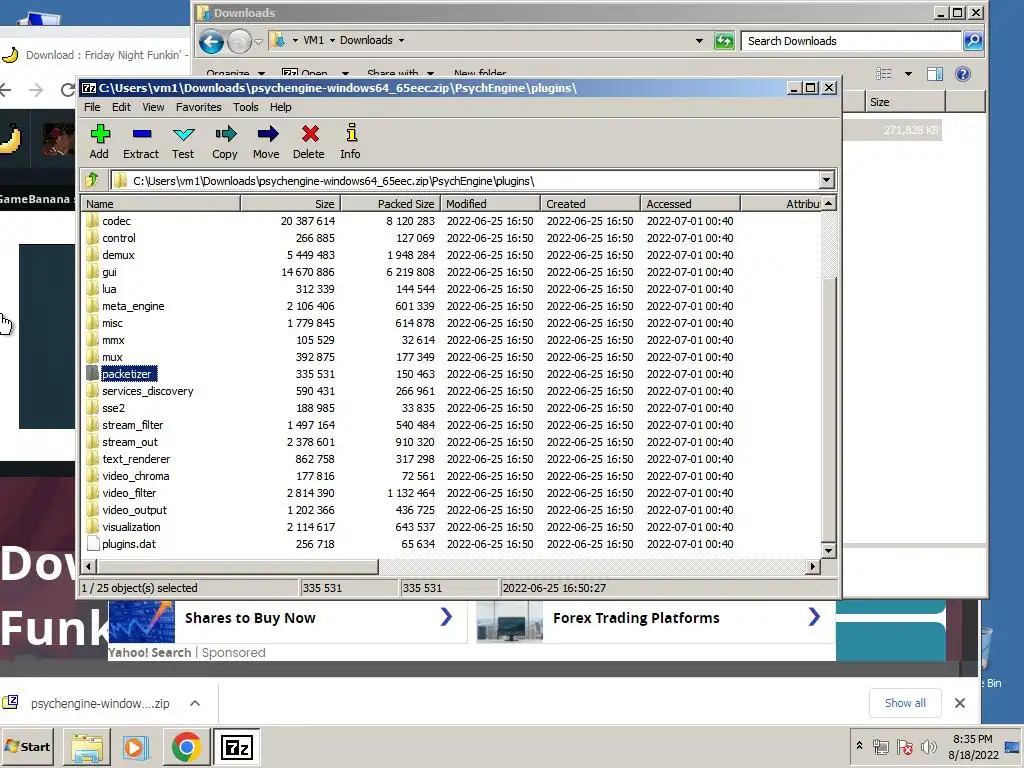Open the Help menu
Viewport: 1024px width, 768px height.
pos(280,107)
